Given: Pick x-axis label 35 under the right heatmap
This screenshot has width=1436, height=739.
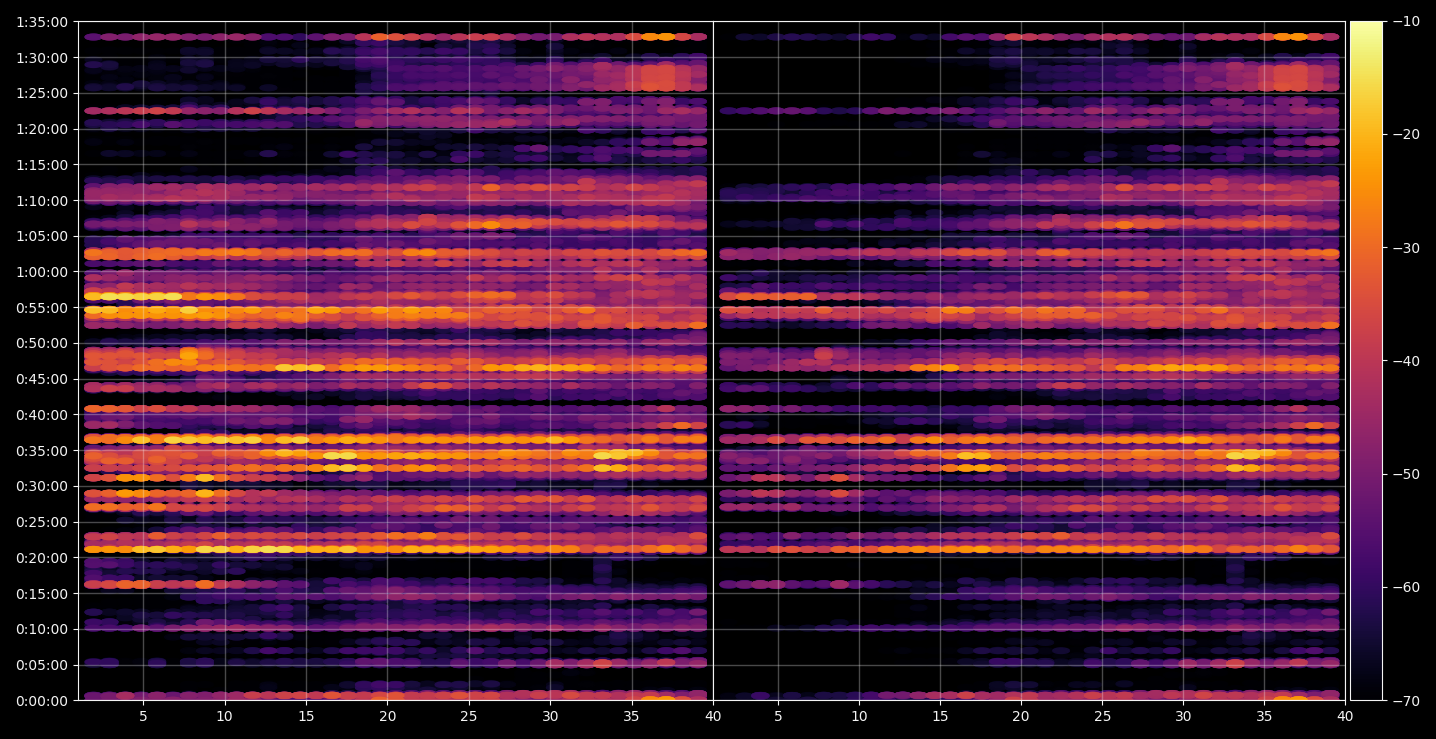Looking at the screenshot, I should pos(1264,716).
